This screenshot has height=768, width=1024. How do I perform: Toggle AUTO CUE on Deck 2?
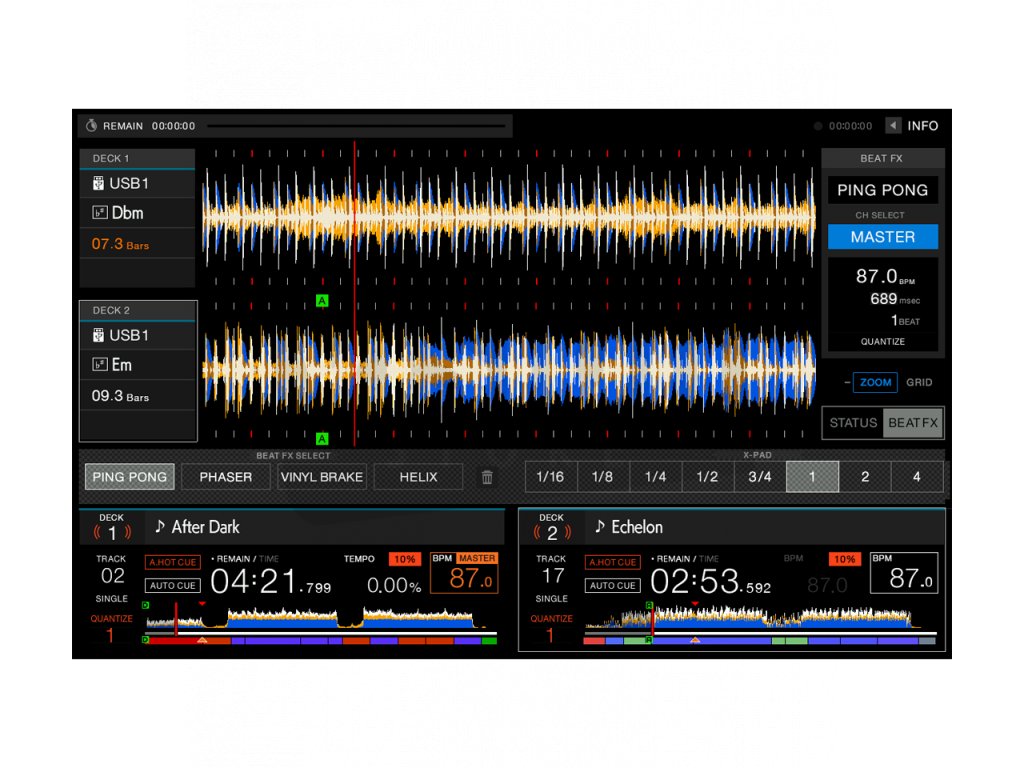[612, 586]
